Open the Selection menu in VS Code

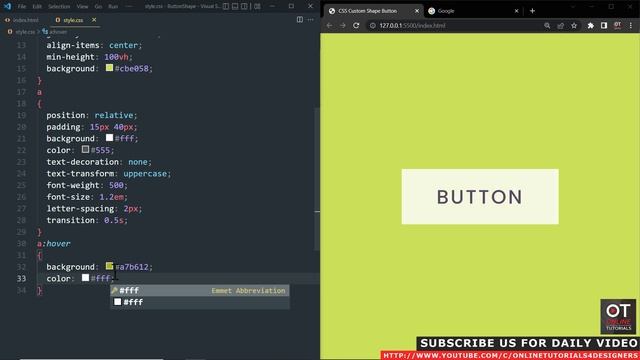tap(59, 7)
